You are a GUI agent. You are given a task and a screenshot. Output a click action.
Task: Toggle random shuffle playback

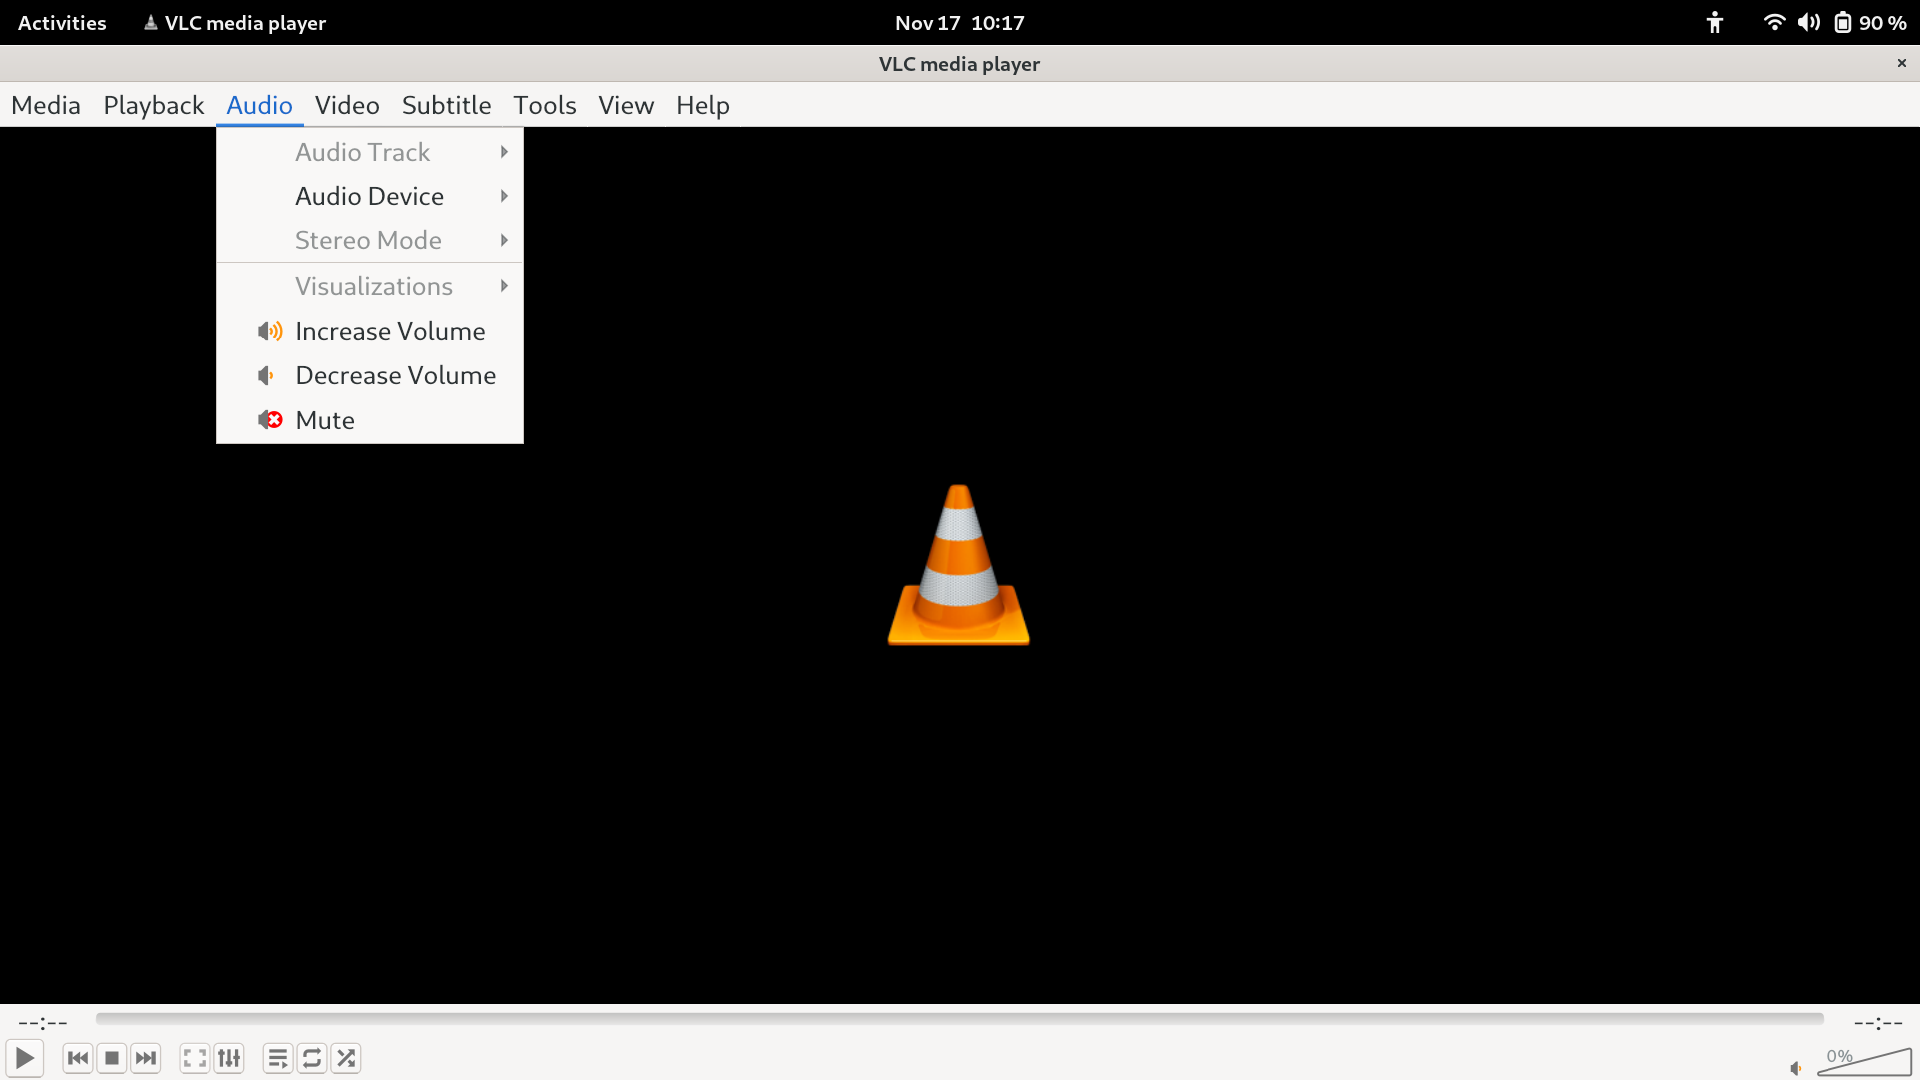click(x=346, y=1058)
